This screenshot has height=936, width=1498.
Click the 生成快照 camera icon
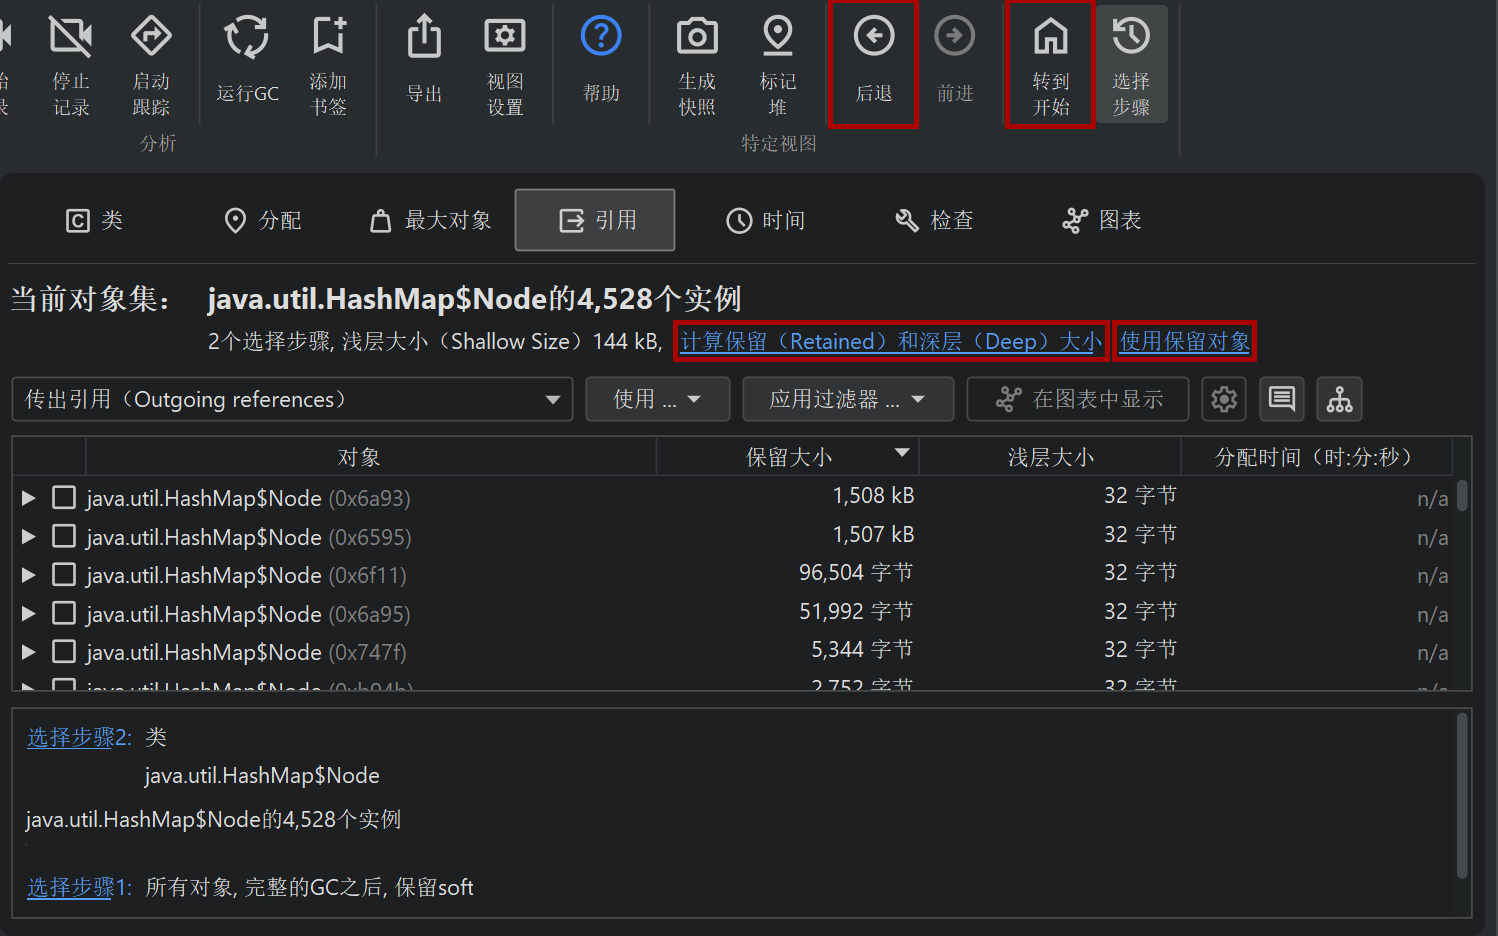click(697, 36)
